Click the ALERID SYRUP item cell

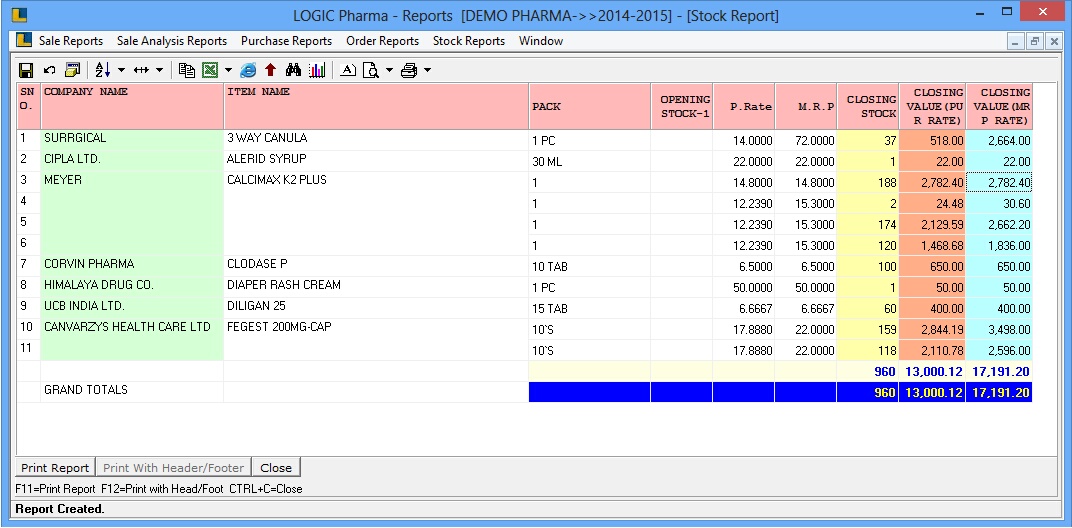coord(376,161)
